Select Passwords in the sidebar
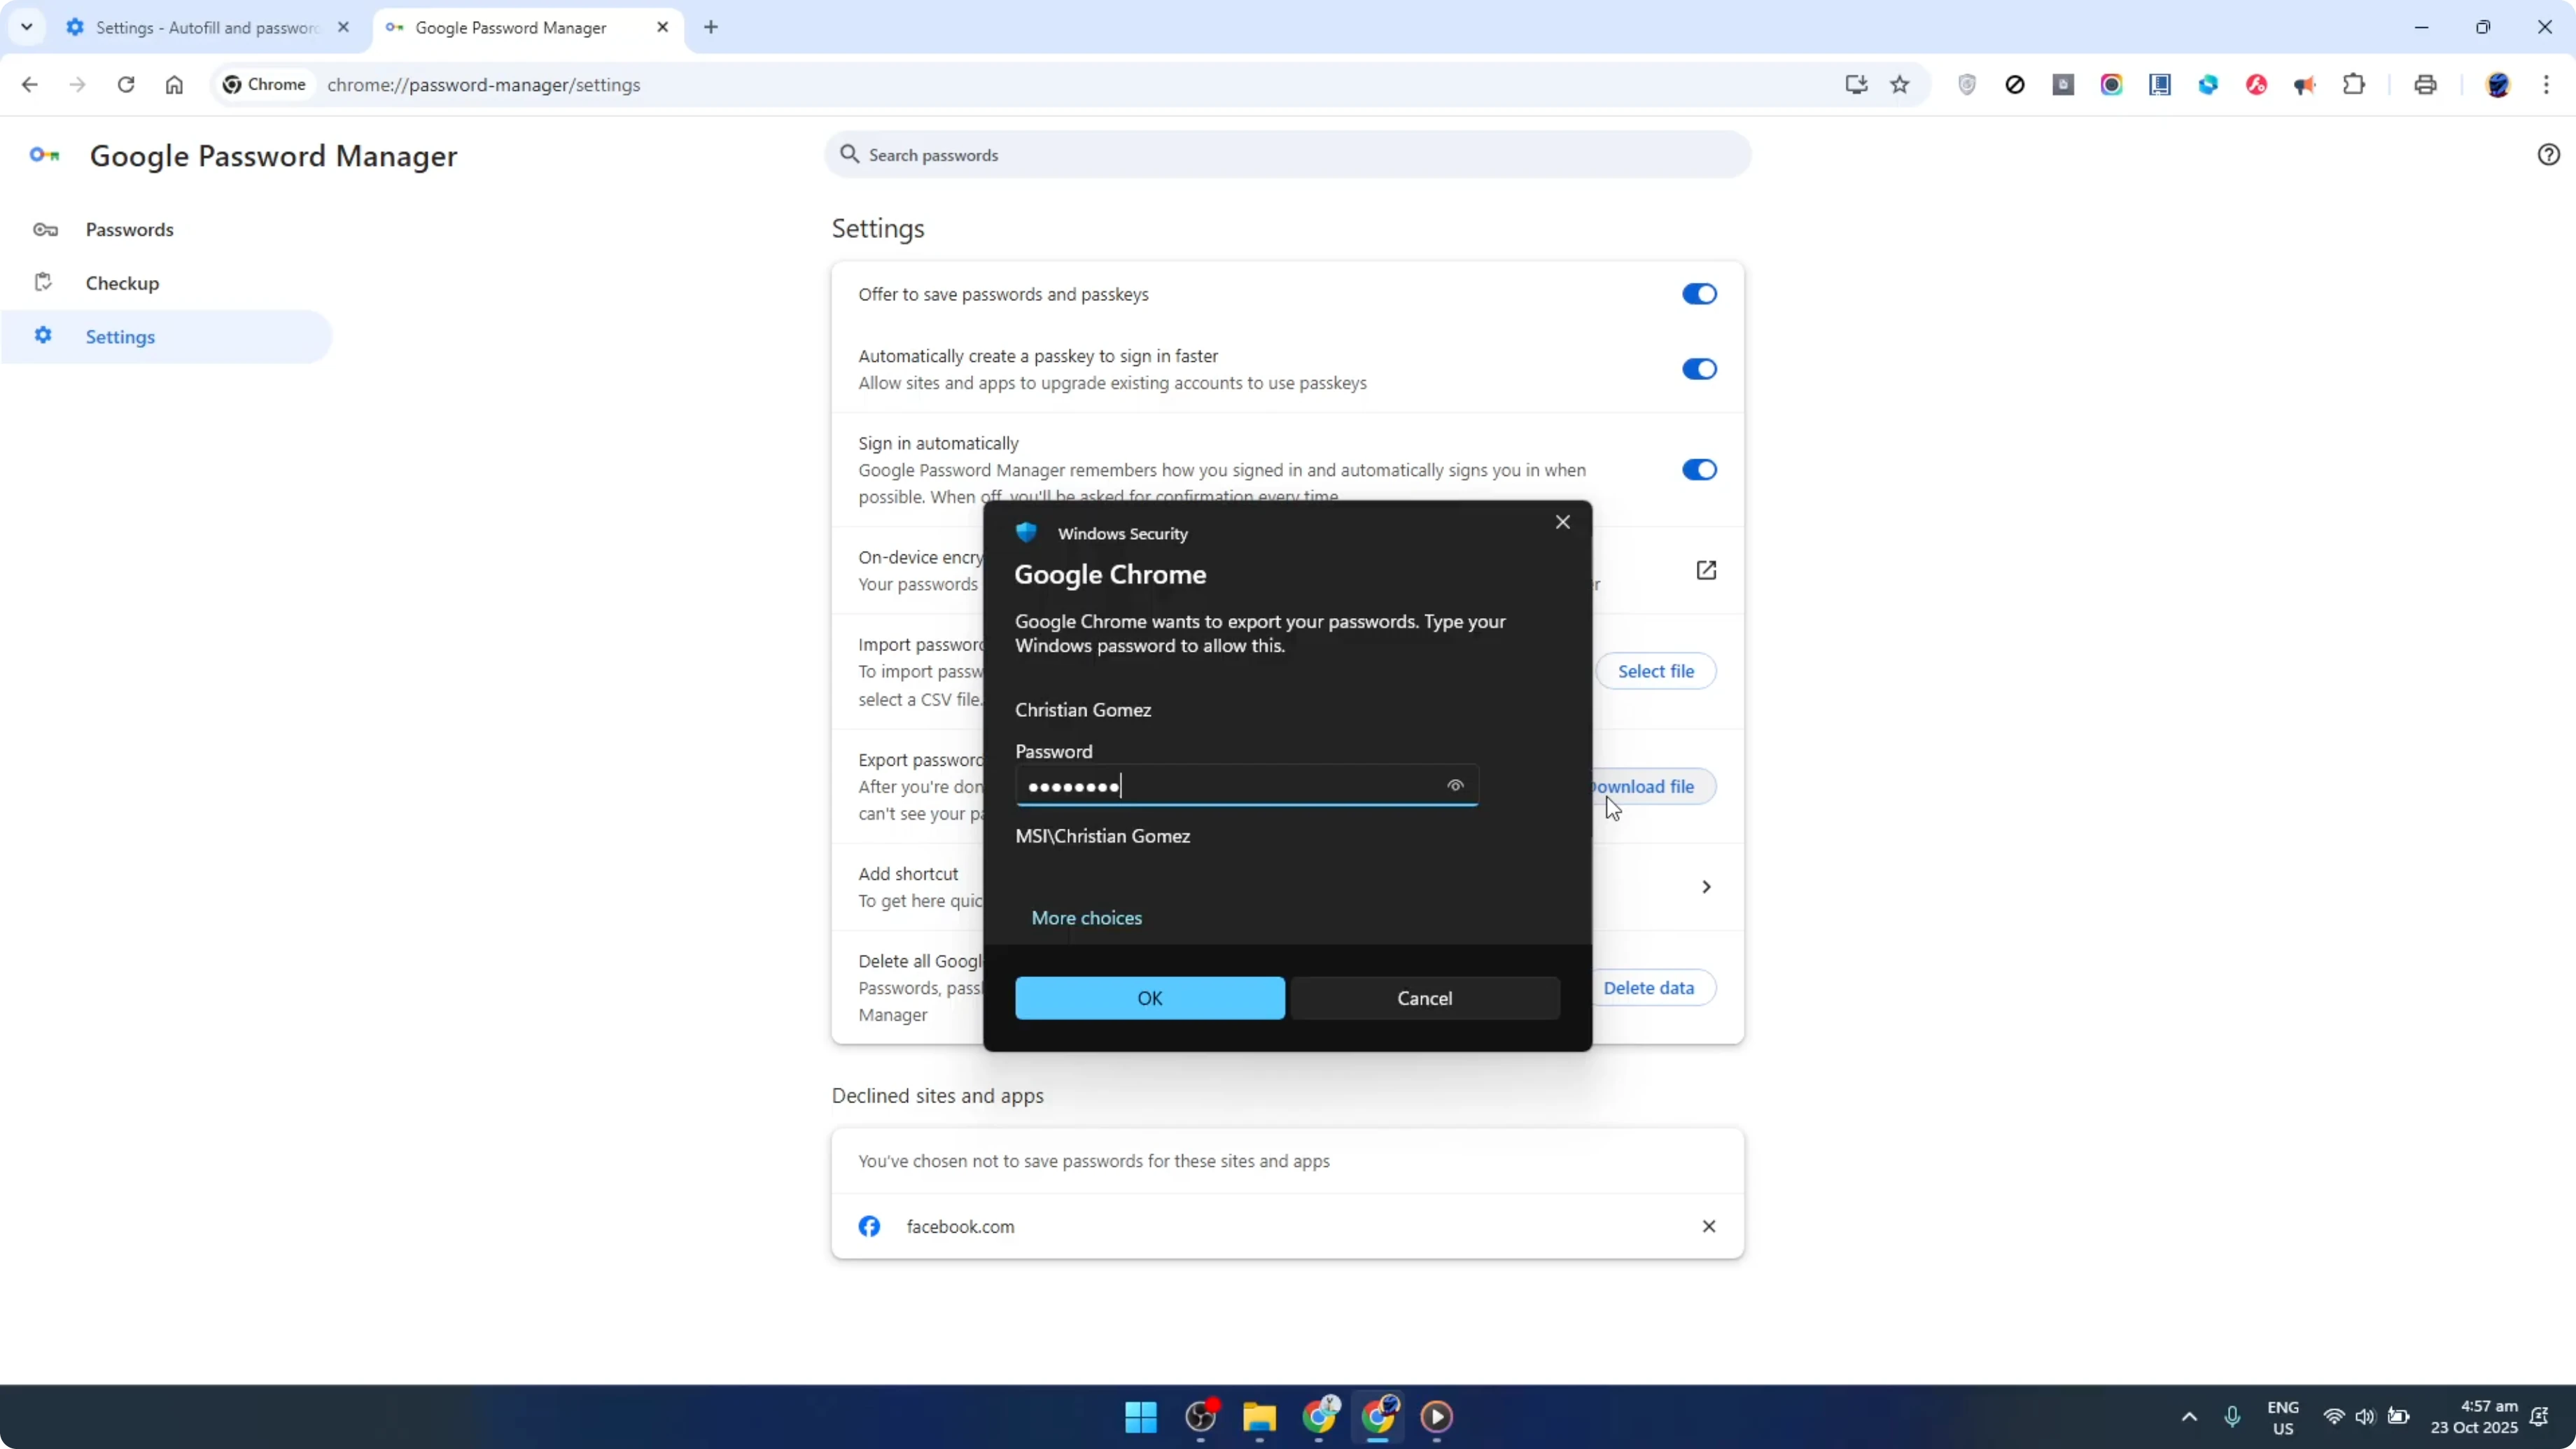The image size is (2576, 1449). pos(128,229)
